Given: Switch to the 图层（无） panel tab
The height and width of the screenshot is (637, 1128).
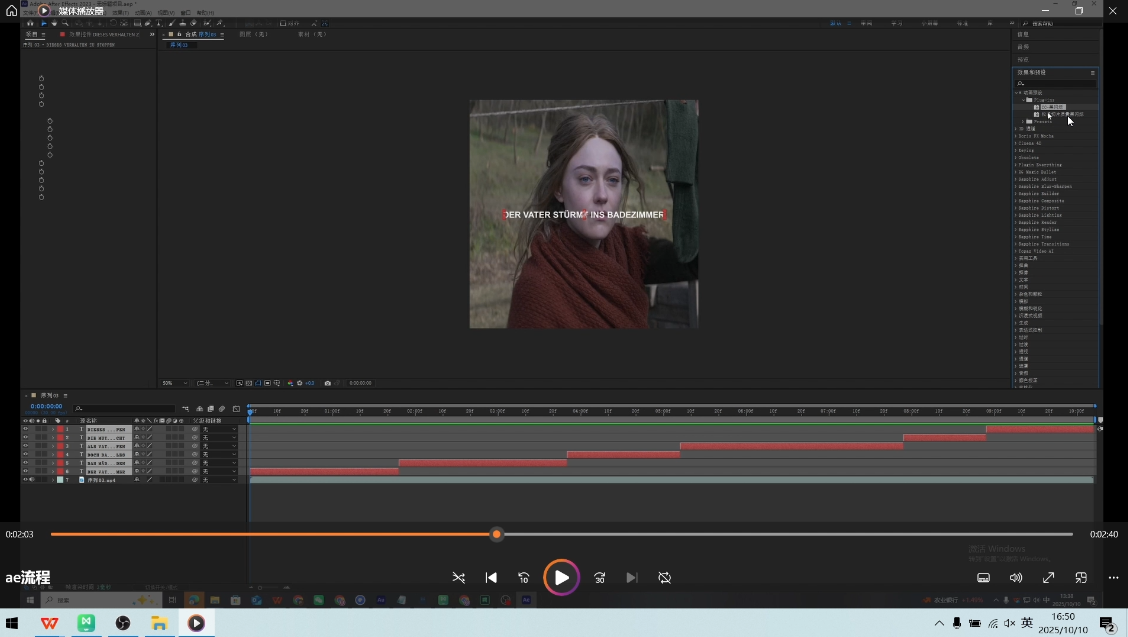Looking at the screenshot, I should coord(254,34).
